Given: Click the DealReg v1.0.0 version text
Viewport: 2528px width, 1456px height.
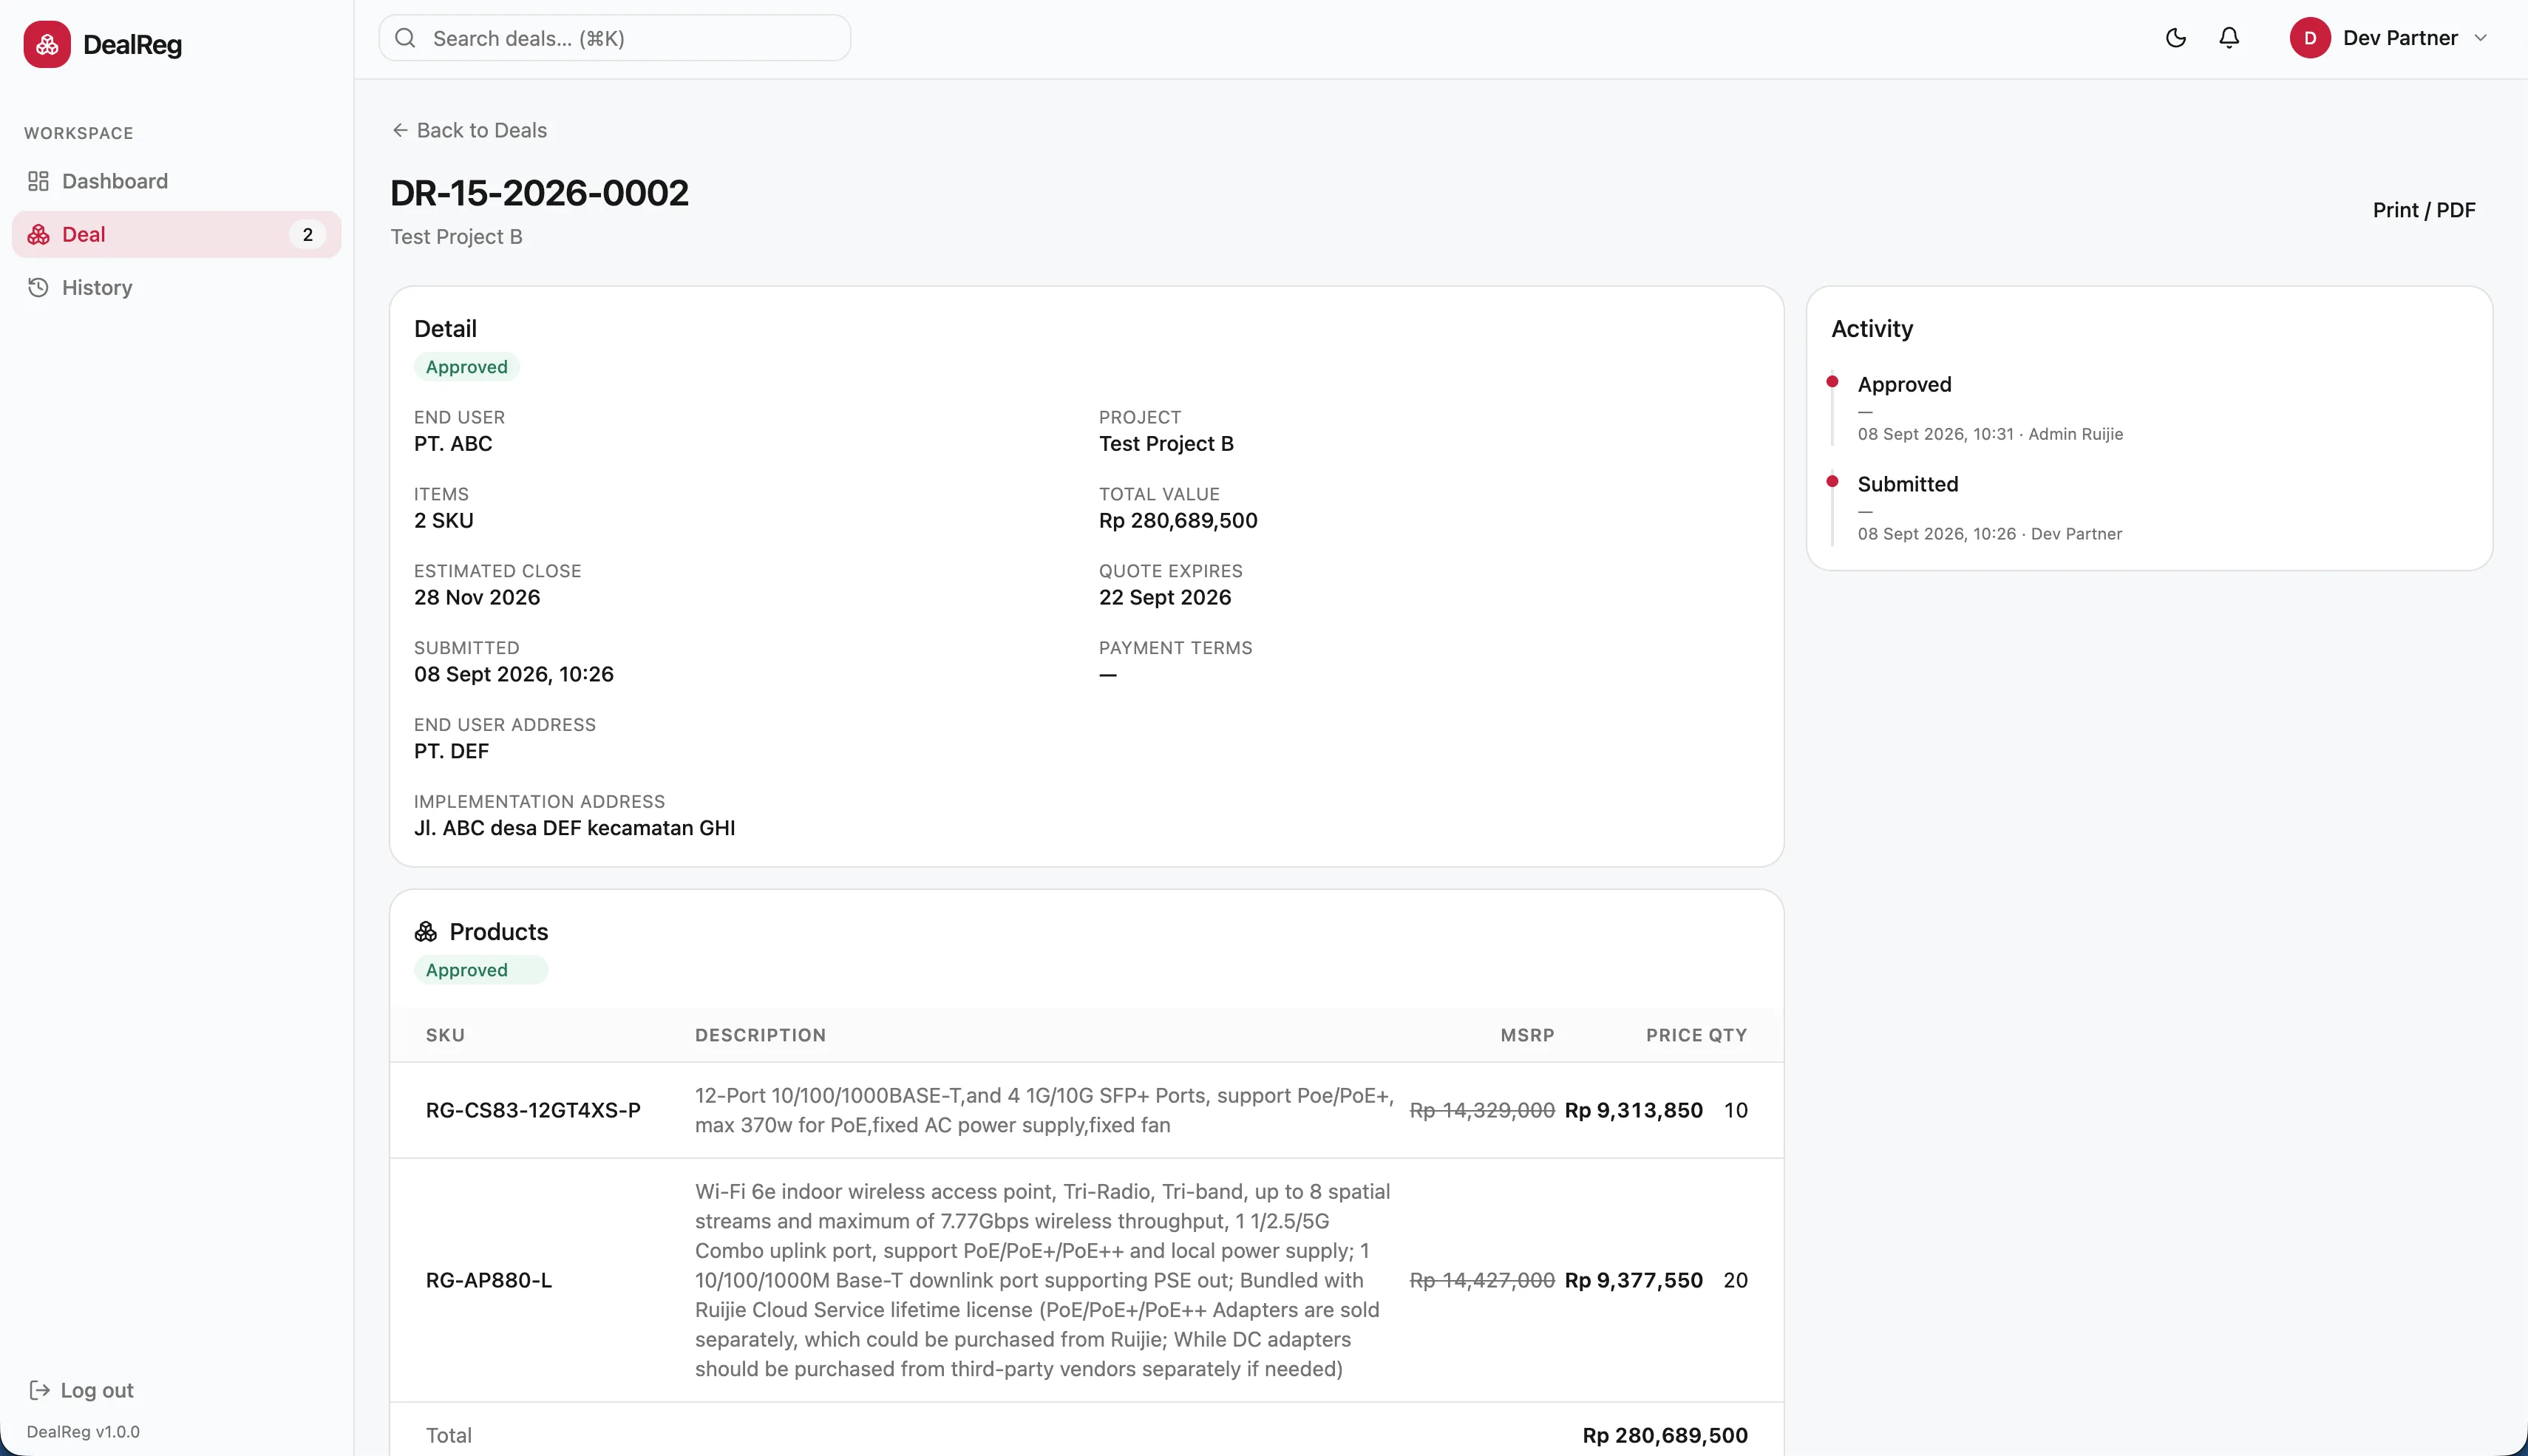Looking at the screenshot, I should click(83, 1432).
